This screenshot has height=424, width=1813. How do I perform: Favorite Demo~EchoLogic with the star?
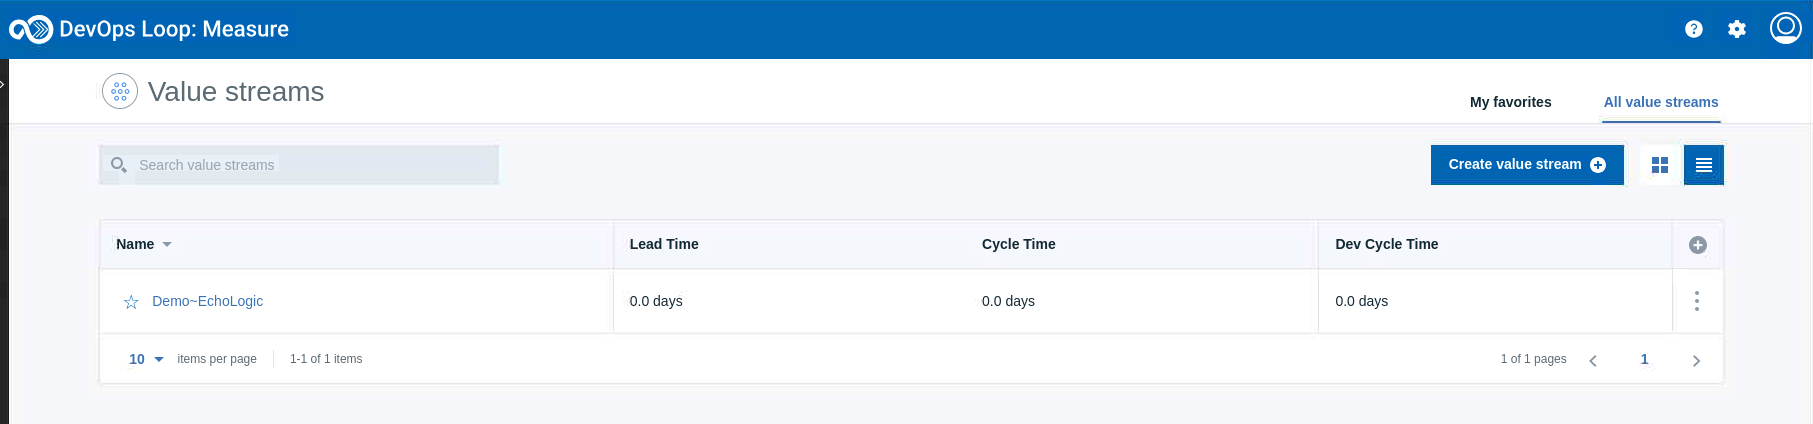[131, 302]
